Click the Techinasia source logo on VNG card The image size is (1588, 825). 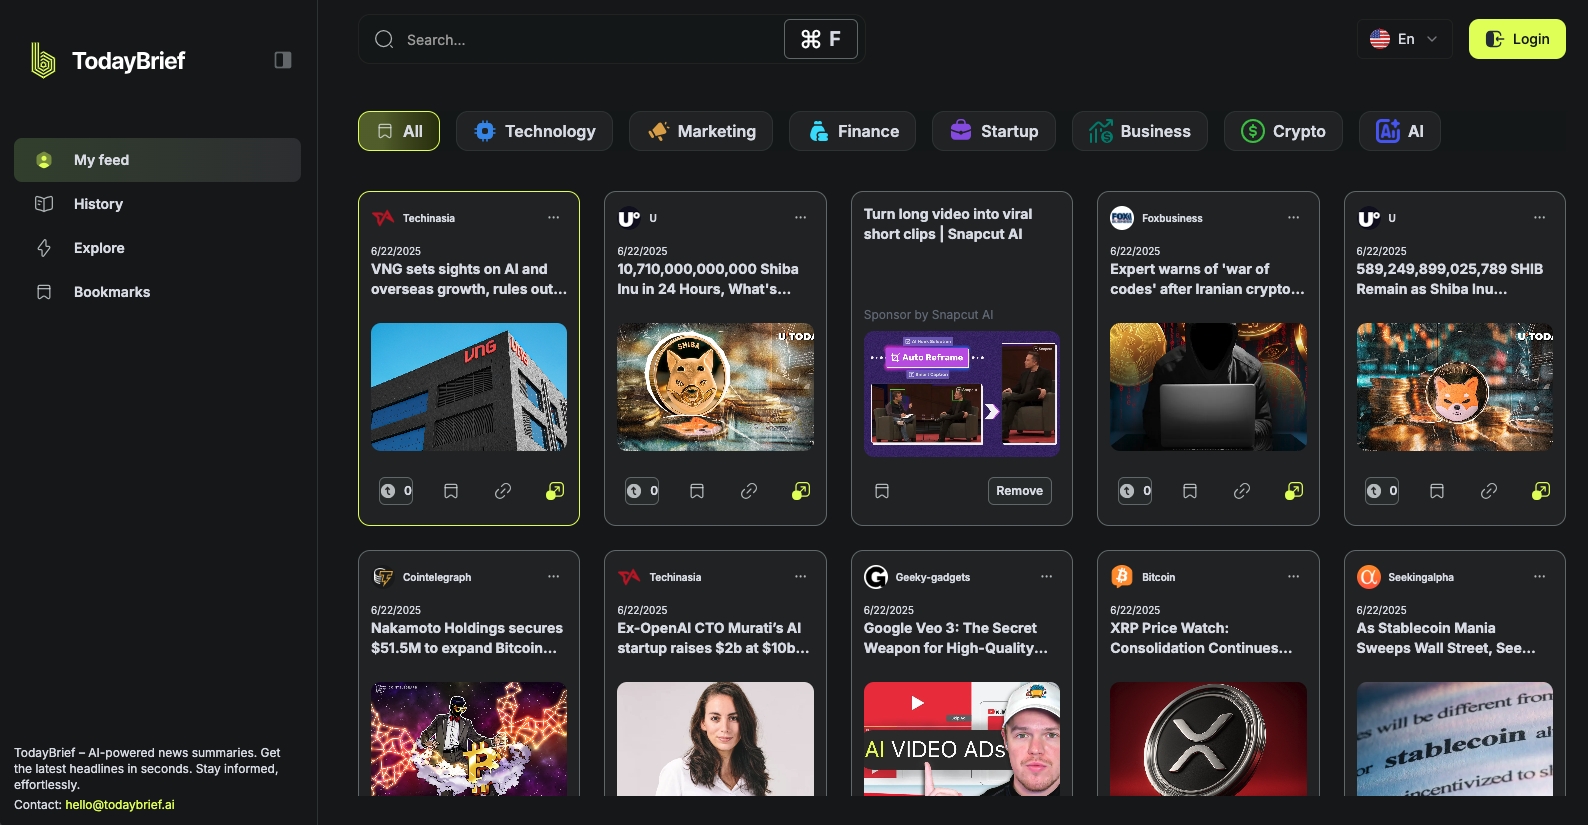coord(383,218)
